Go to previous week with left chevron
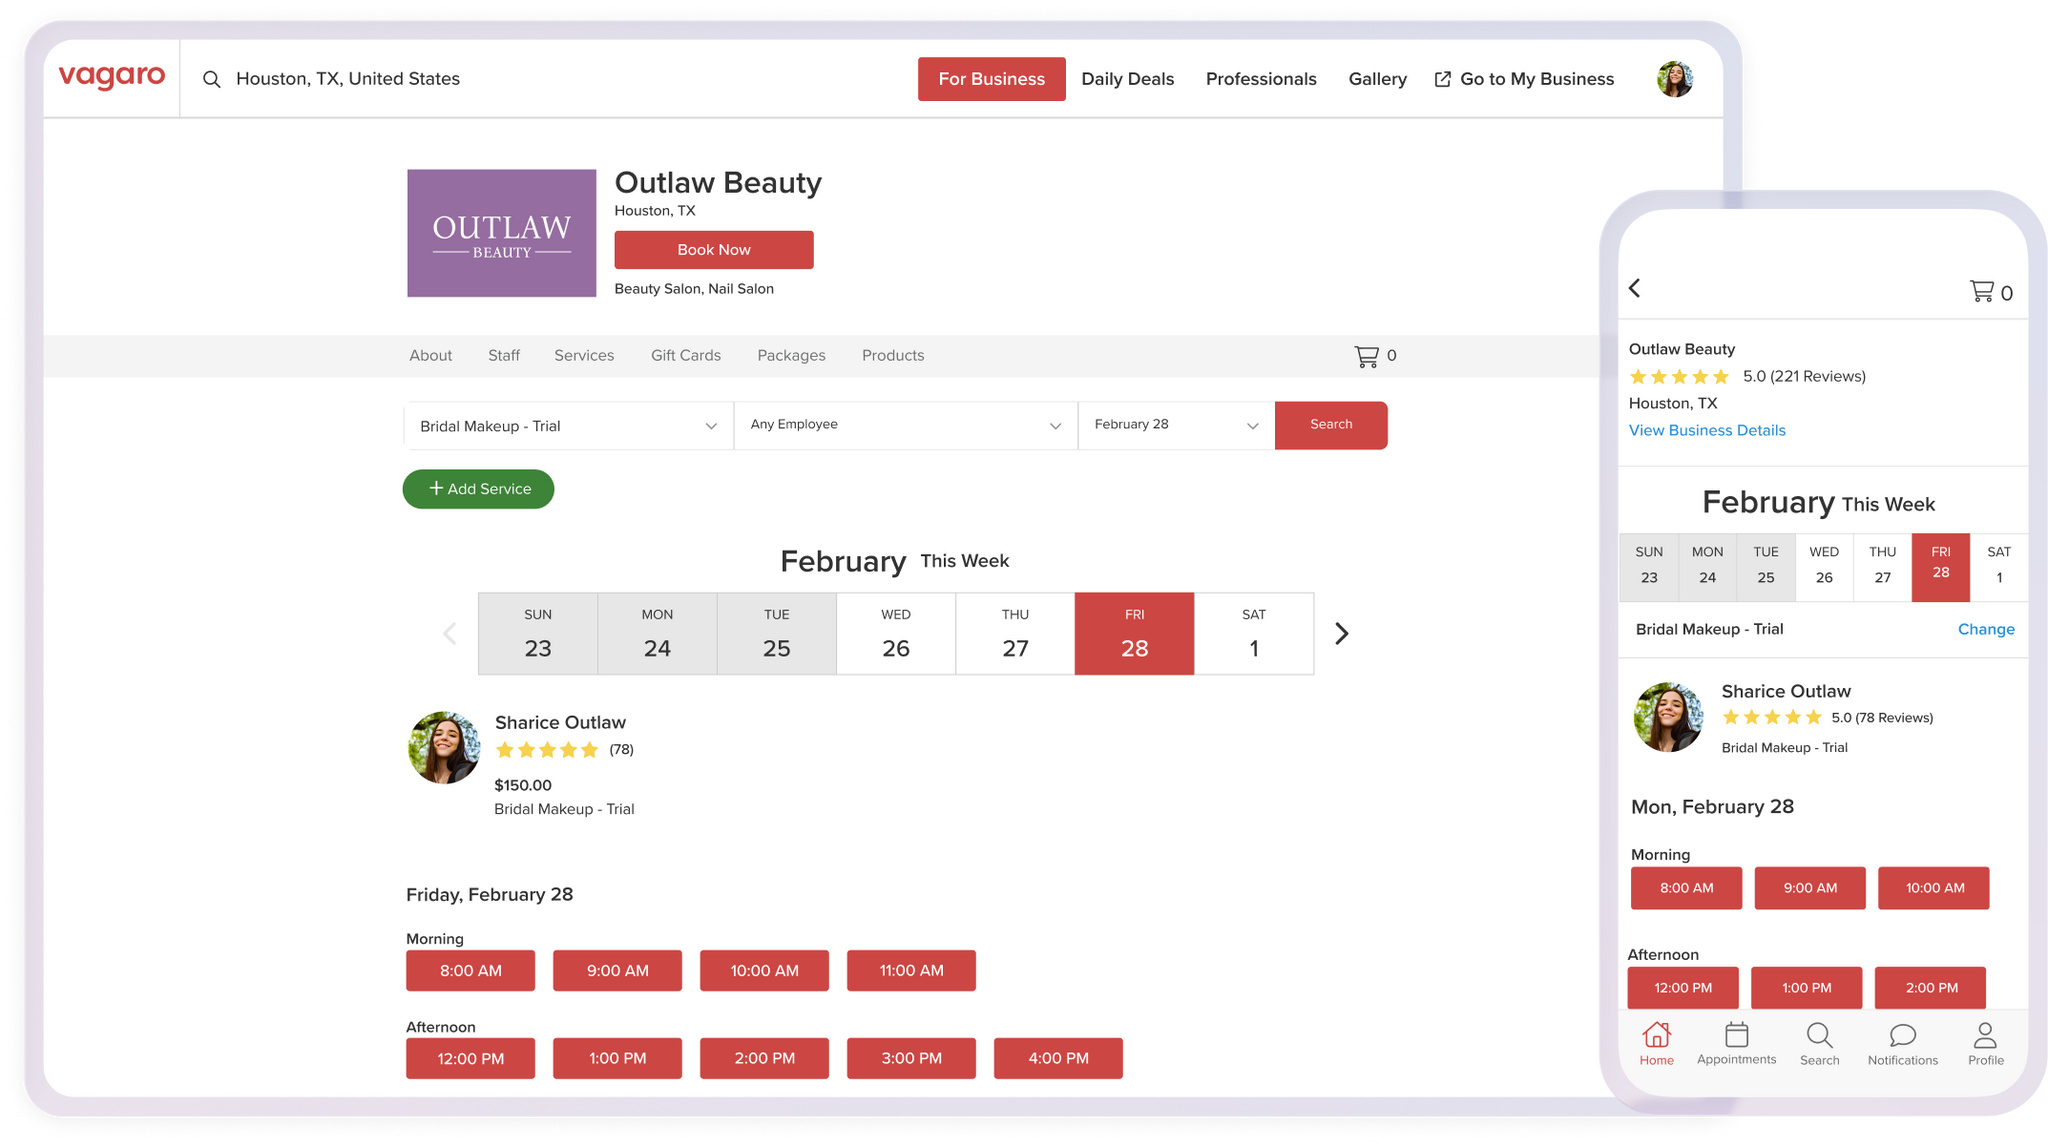The image size is (2048, 1145). (x=450, y=633)
